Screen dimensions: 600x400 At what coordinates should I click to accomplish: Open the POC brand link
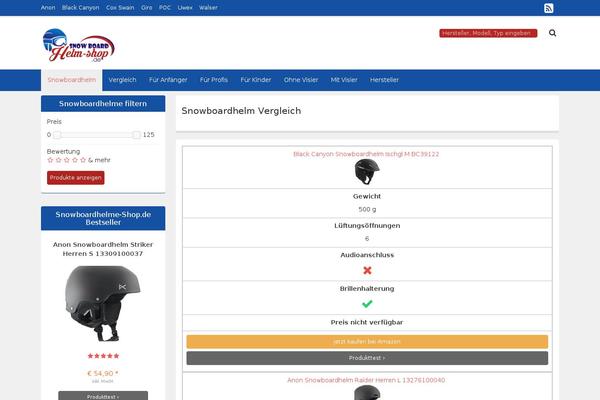165,7
